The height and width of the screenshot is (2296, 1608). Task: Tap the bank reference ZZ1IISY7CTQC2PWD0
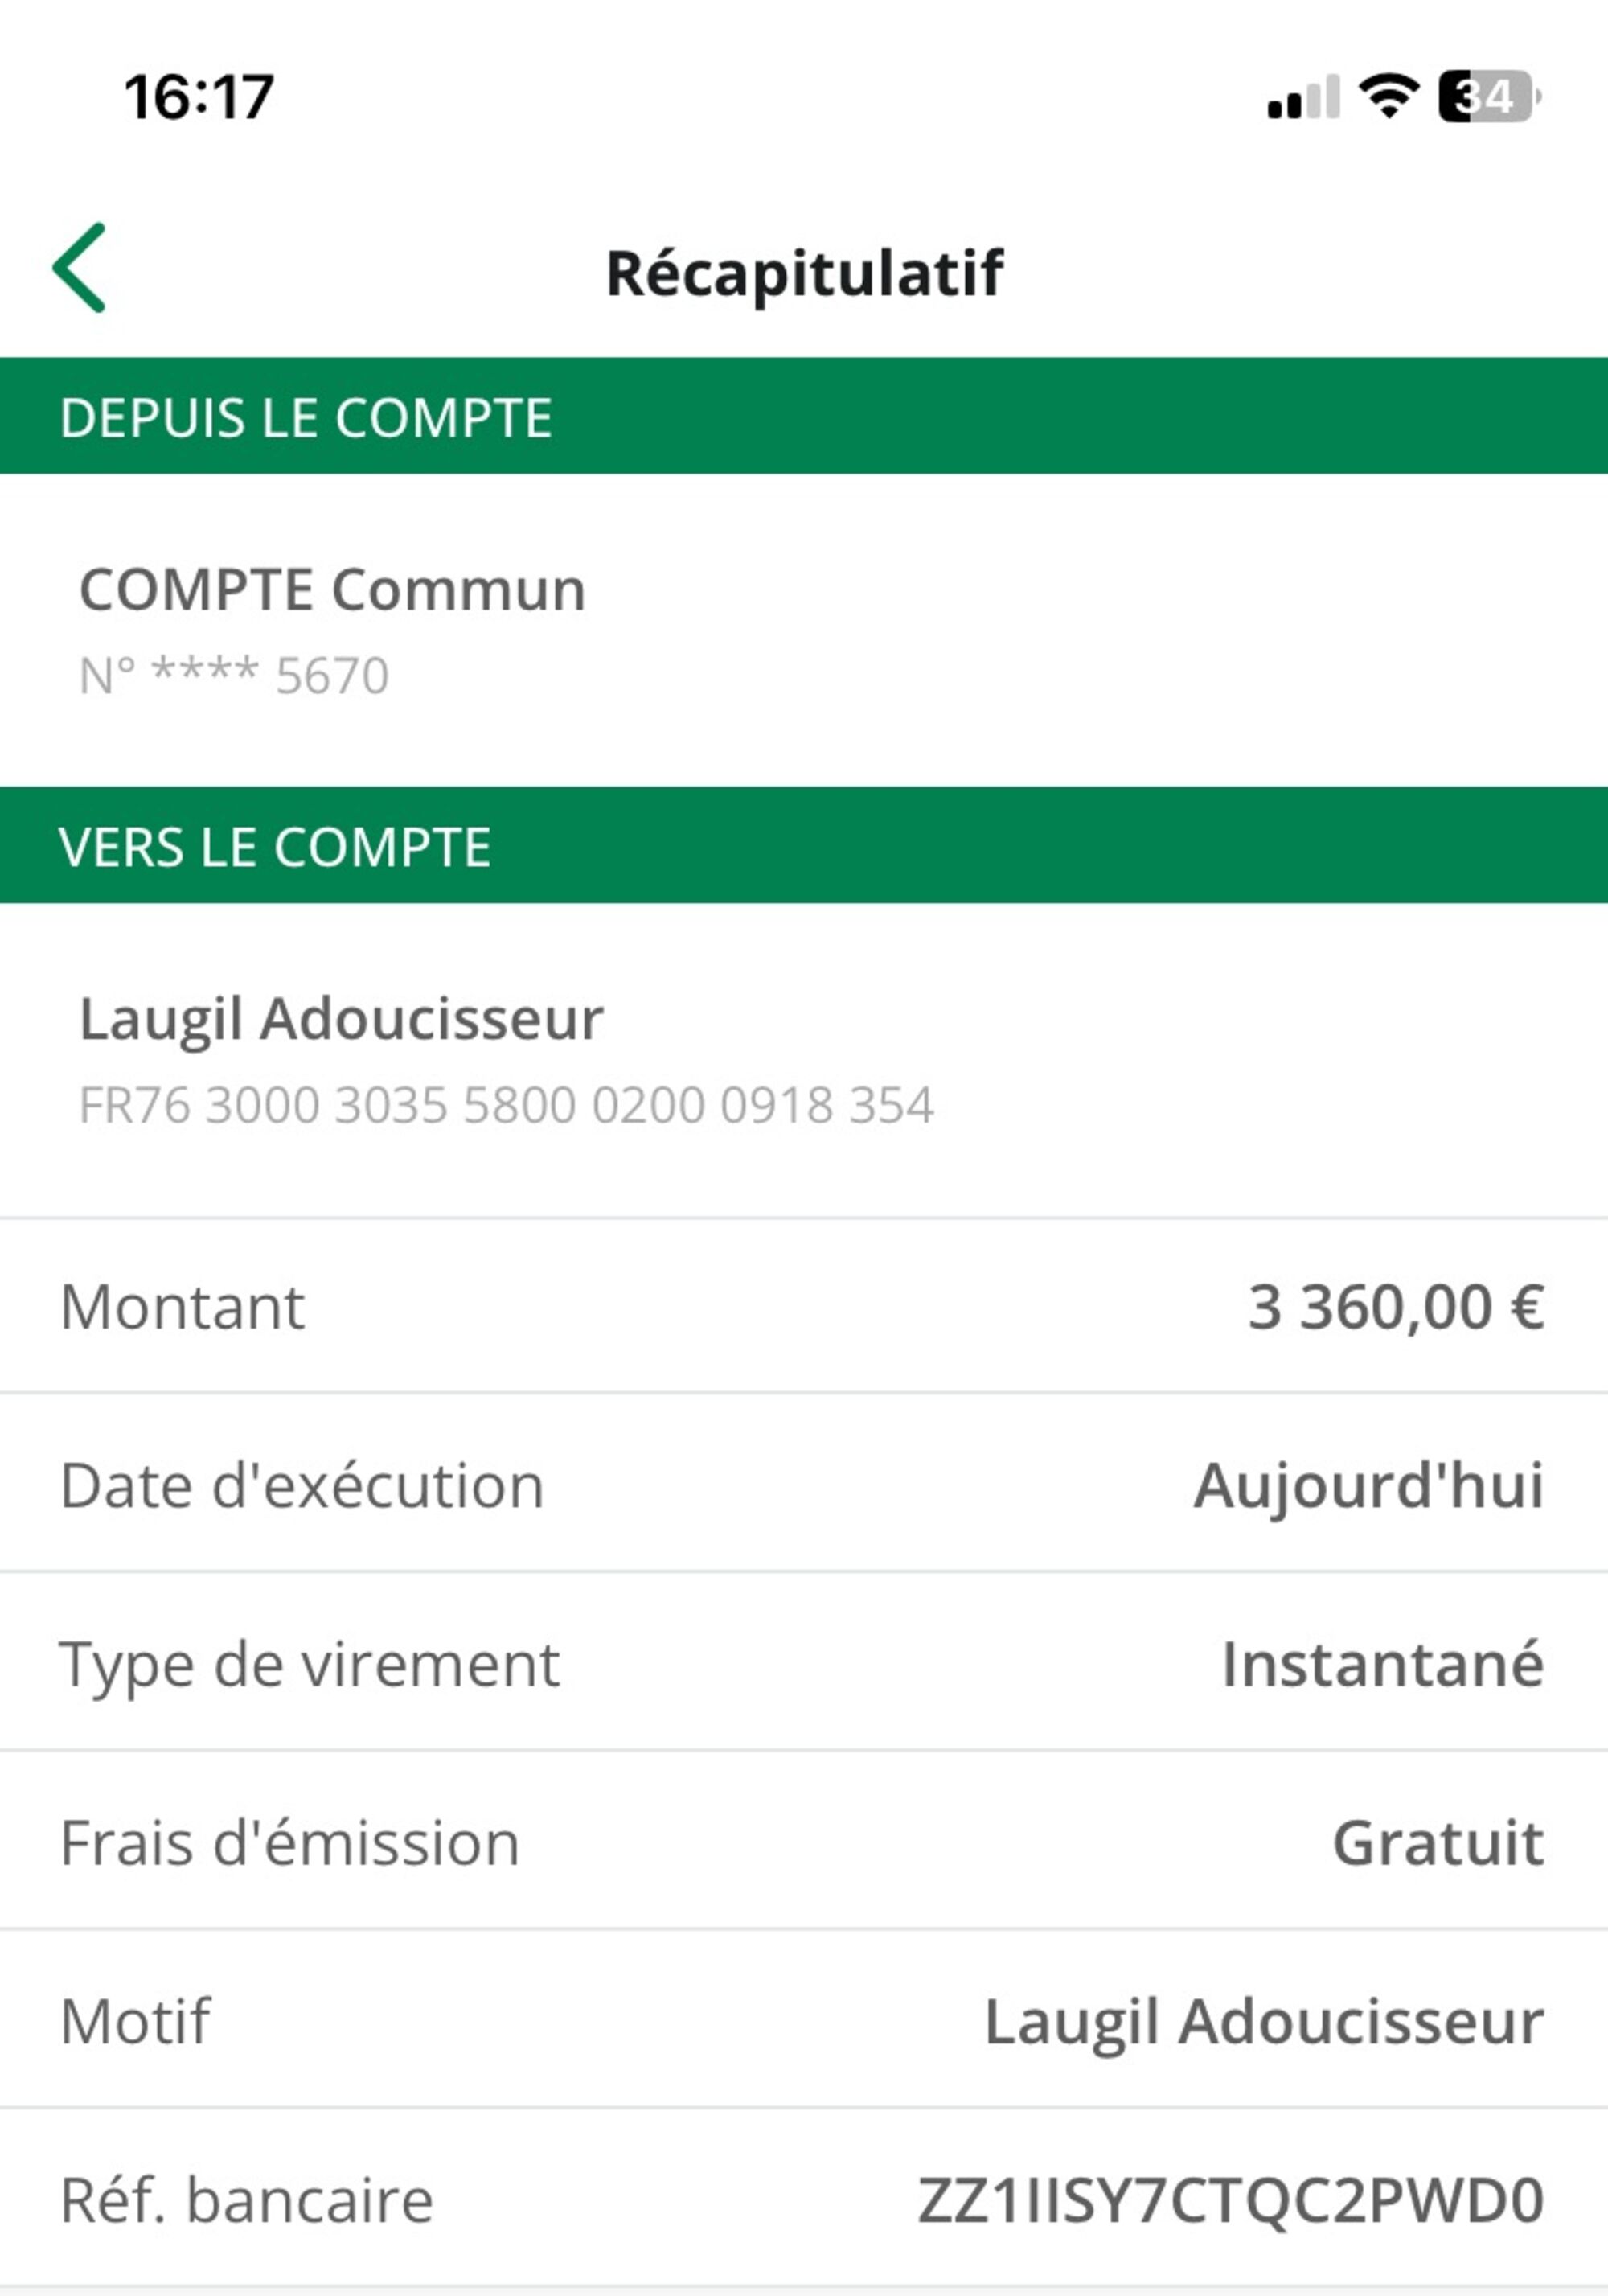pyautogui.click(x=1231, y=2201)
